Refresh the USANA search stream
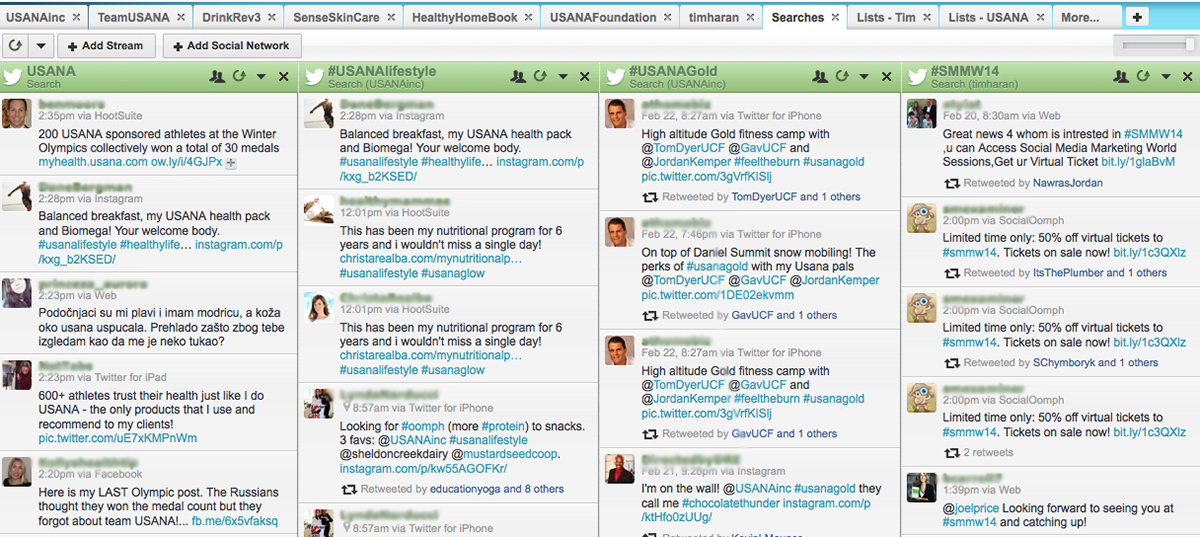 239,76
